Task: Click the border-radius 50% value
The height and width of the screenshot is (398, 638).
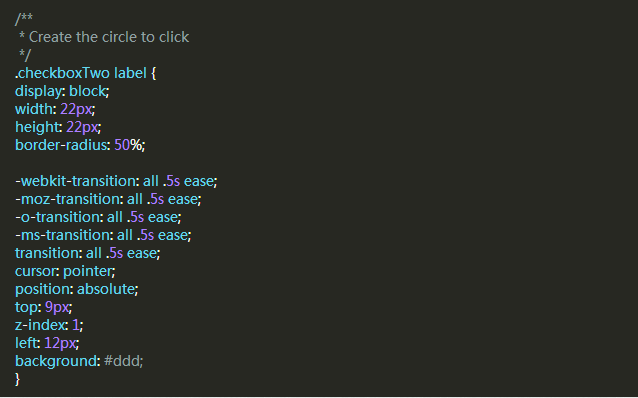Action: (x=128, y=145)
